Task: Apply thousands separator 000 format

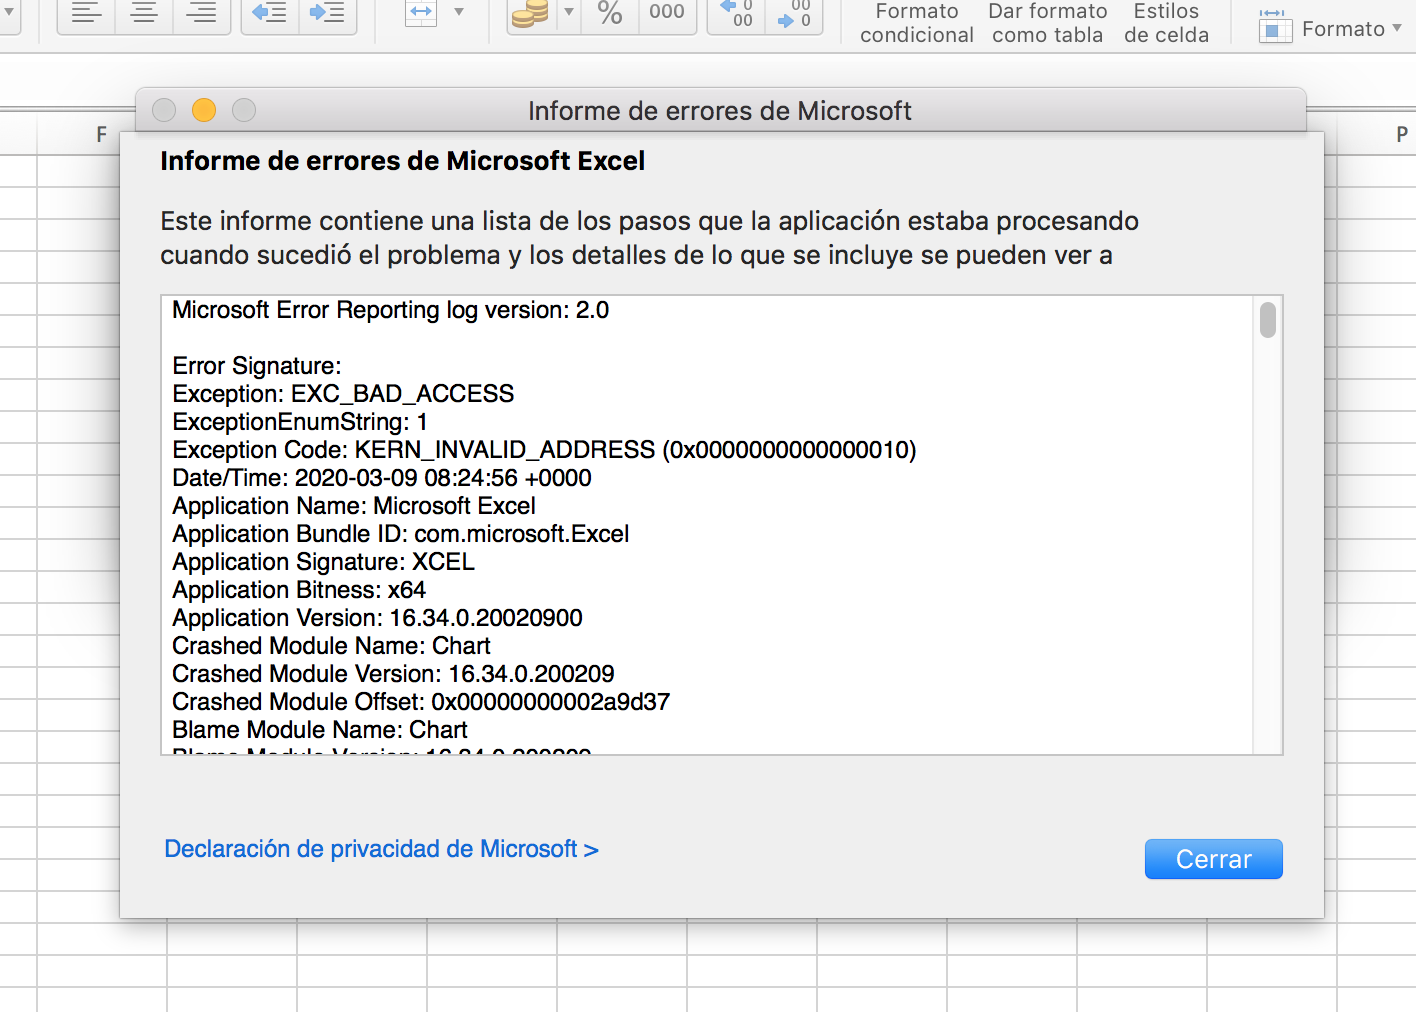Action: pyautogui.click(x=667, y=13)
